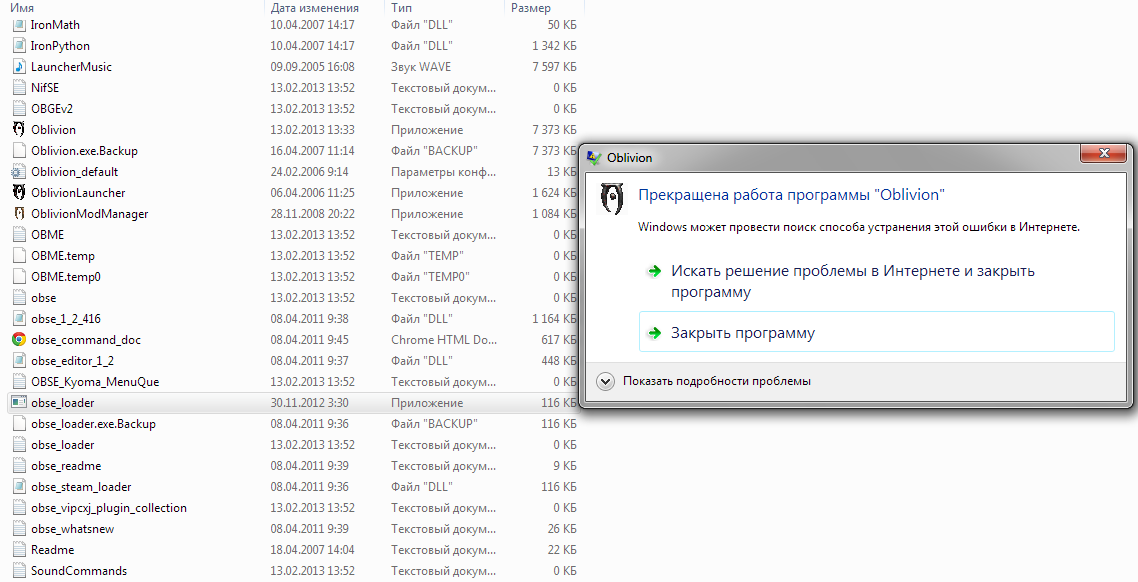
Task: Sort by the Размер column header
Action: (531, 8)
